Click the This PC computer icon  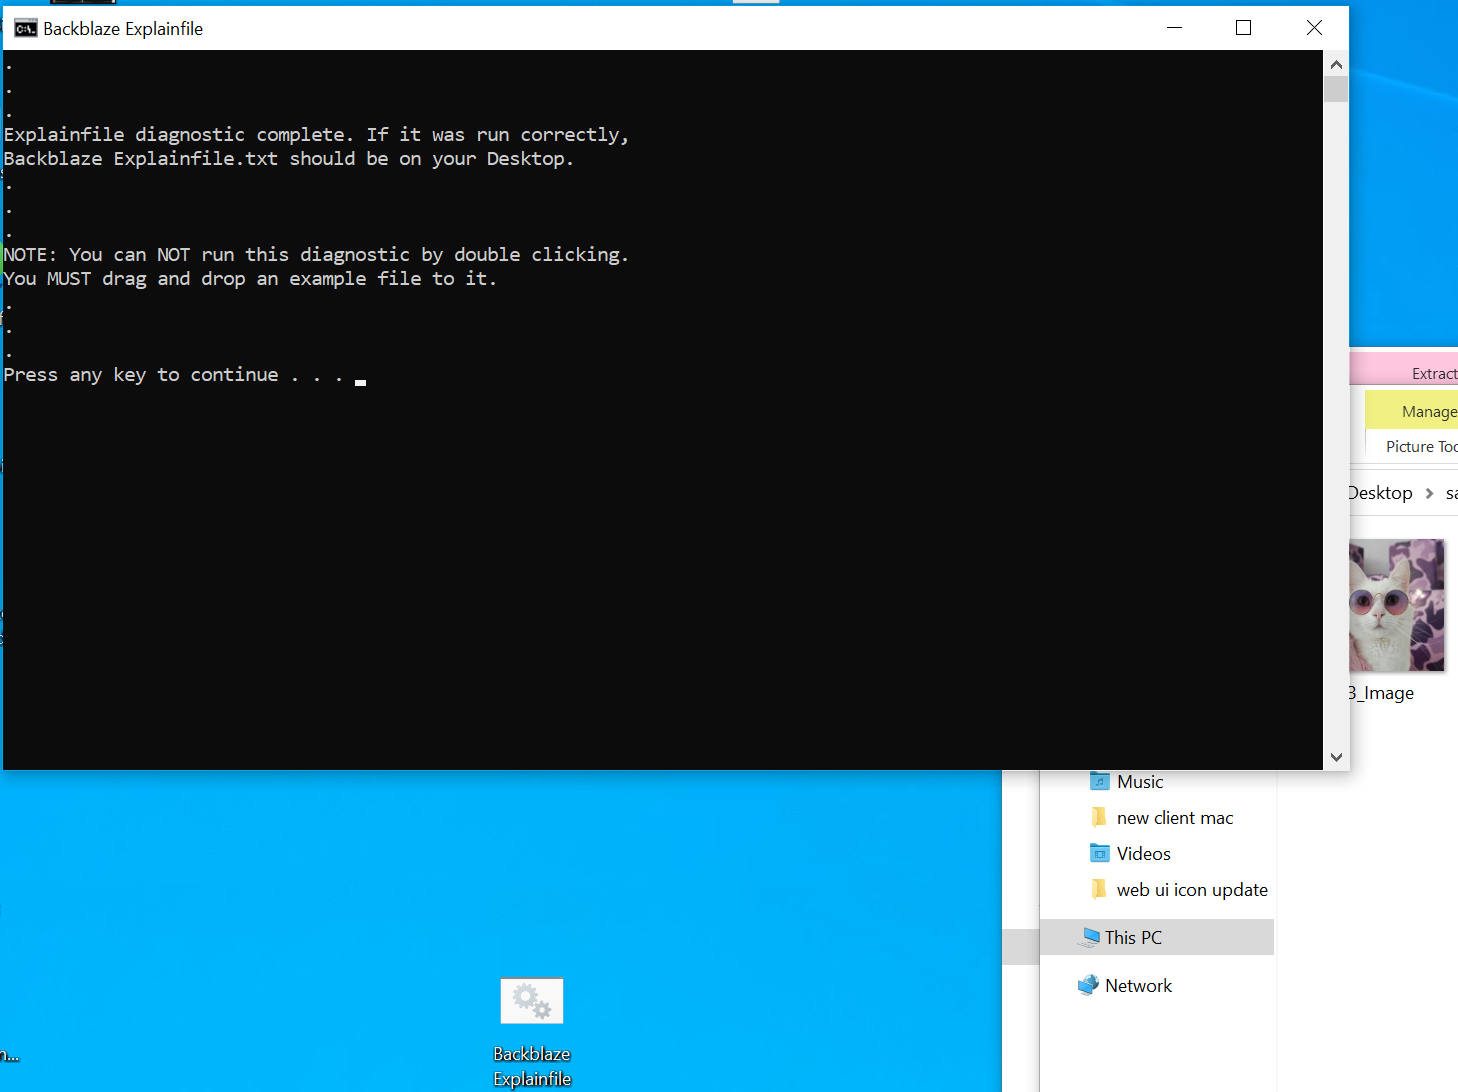(1088, 937)
